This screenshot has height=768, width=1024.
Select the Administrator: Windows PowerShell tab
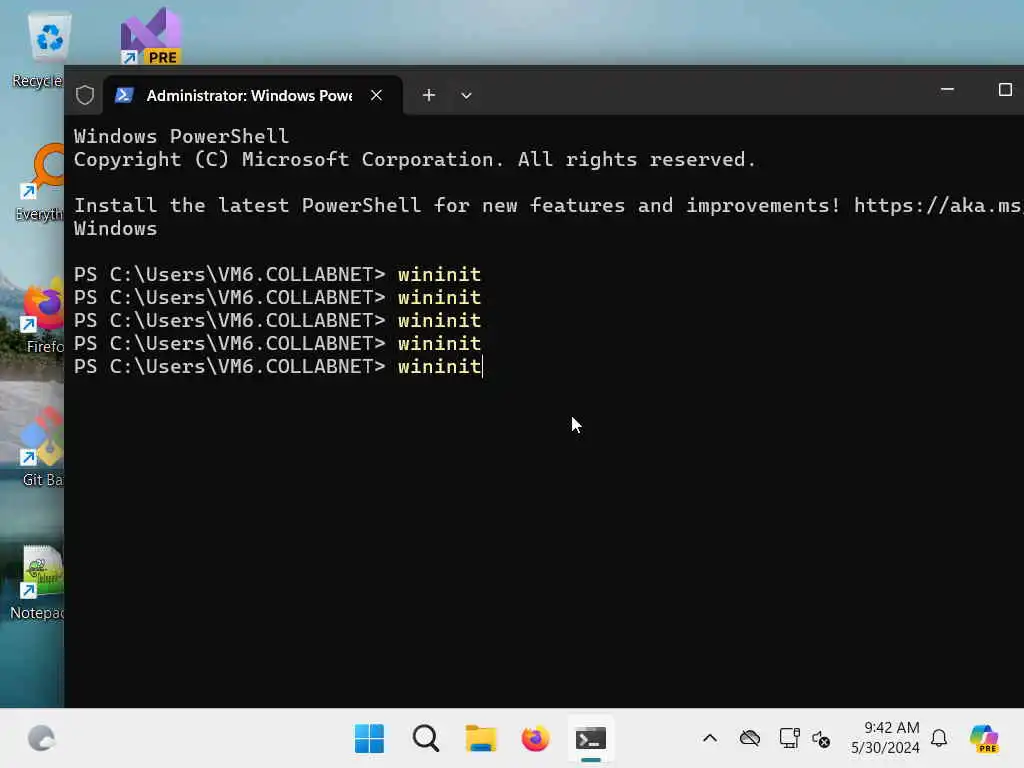[249, 95]
